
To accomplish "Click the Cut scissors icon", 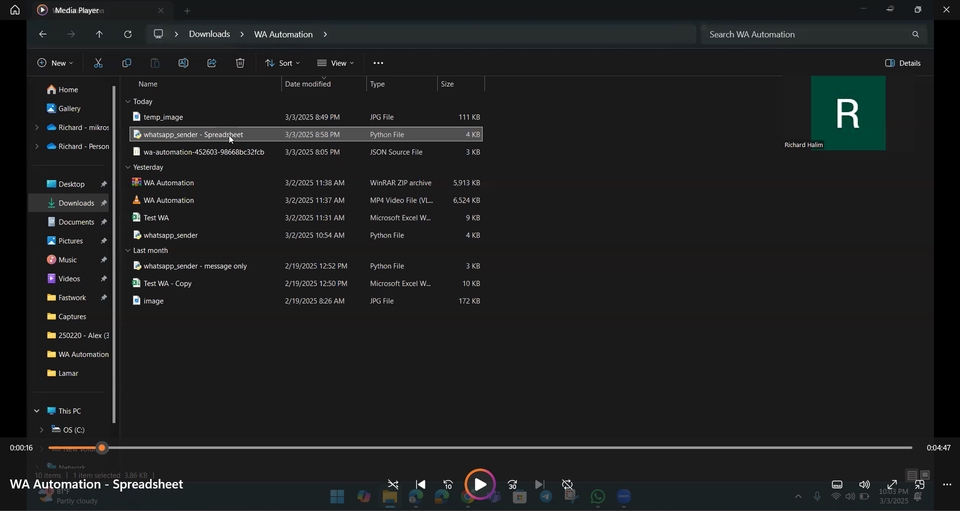I will point(98,63).
